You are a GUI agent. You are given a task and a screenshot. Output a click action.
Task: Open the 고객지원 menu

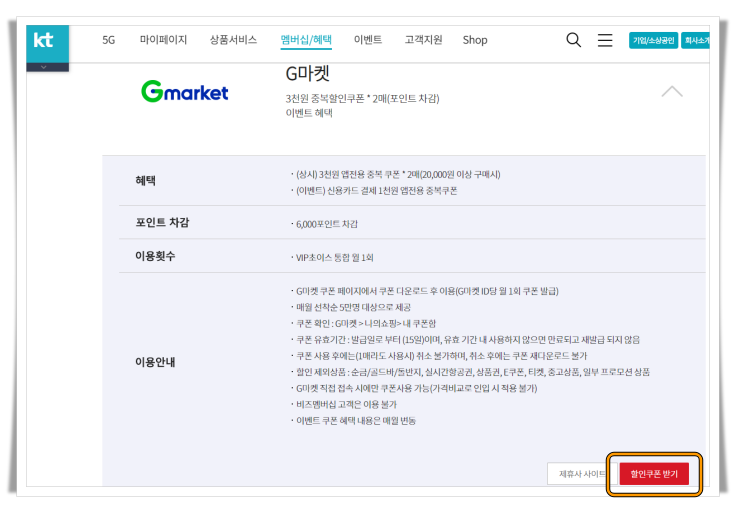pyautogui.click(x=423, y=39)
